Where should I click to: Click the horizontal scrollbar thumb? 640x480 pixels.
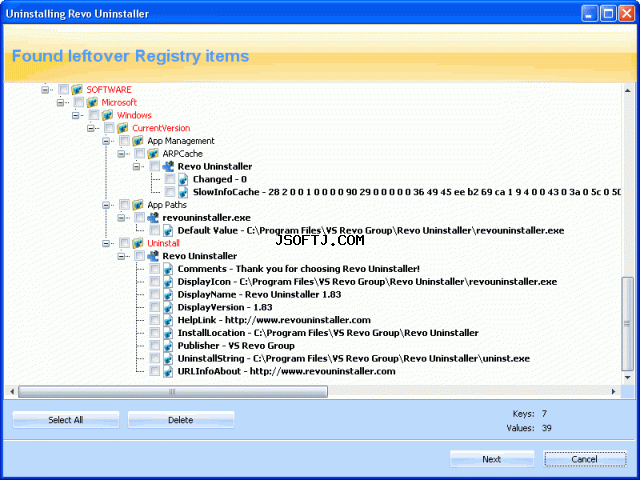(173, 391)
